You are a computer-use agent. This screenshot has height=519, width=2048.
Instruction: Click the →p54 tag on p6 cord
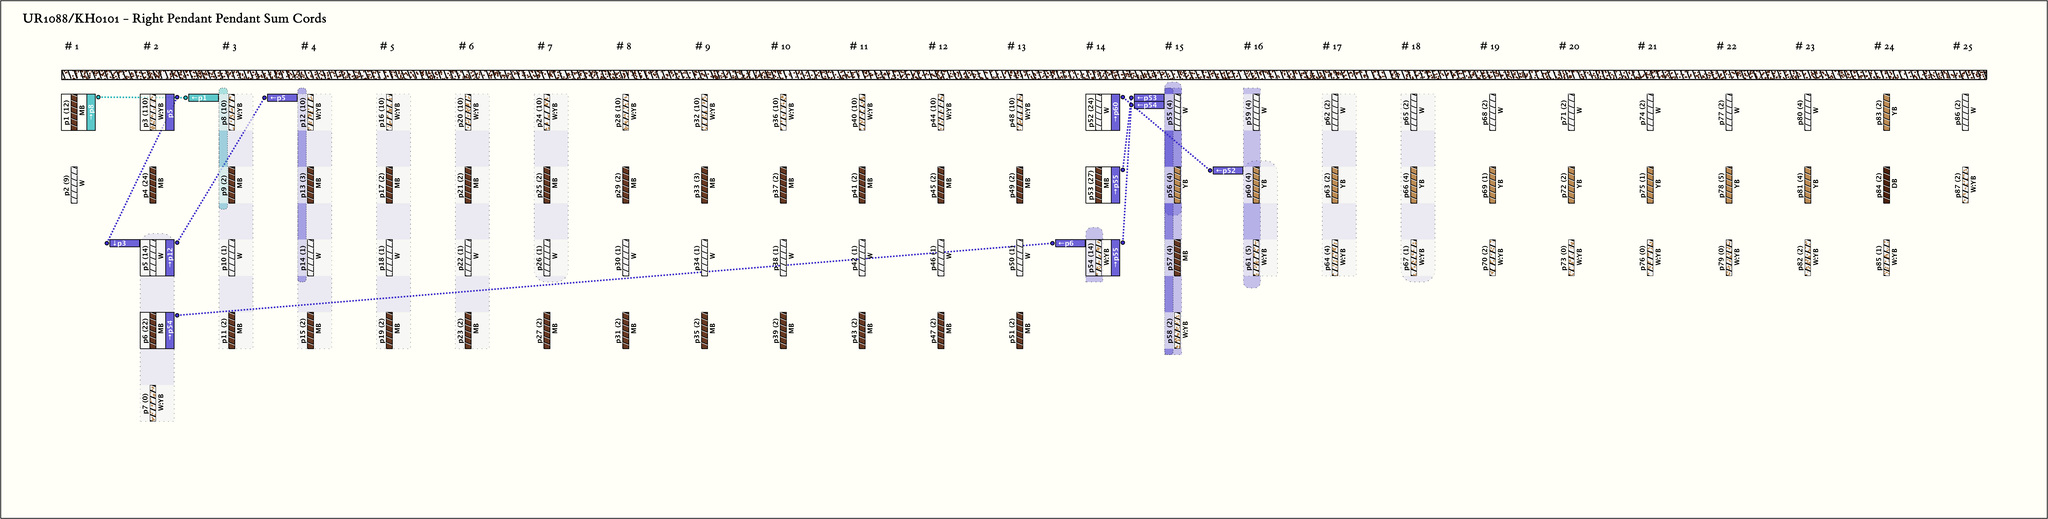click(x=170, y=331)
